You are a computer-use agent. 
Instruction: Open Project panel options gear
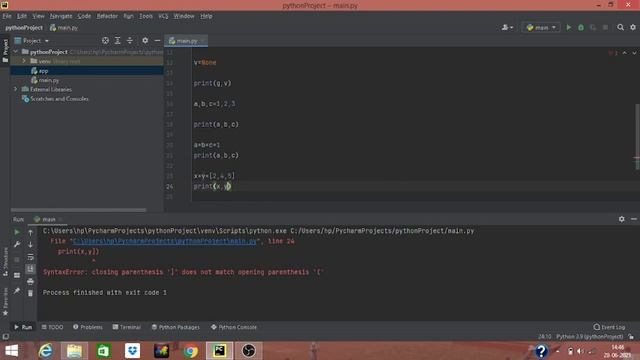click(x=145, y=40)
